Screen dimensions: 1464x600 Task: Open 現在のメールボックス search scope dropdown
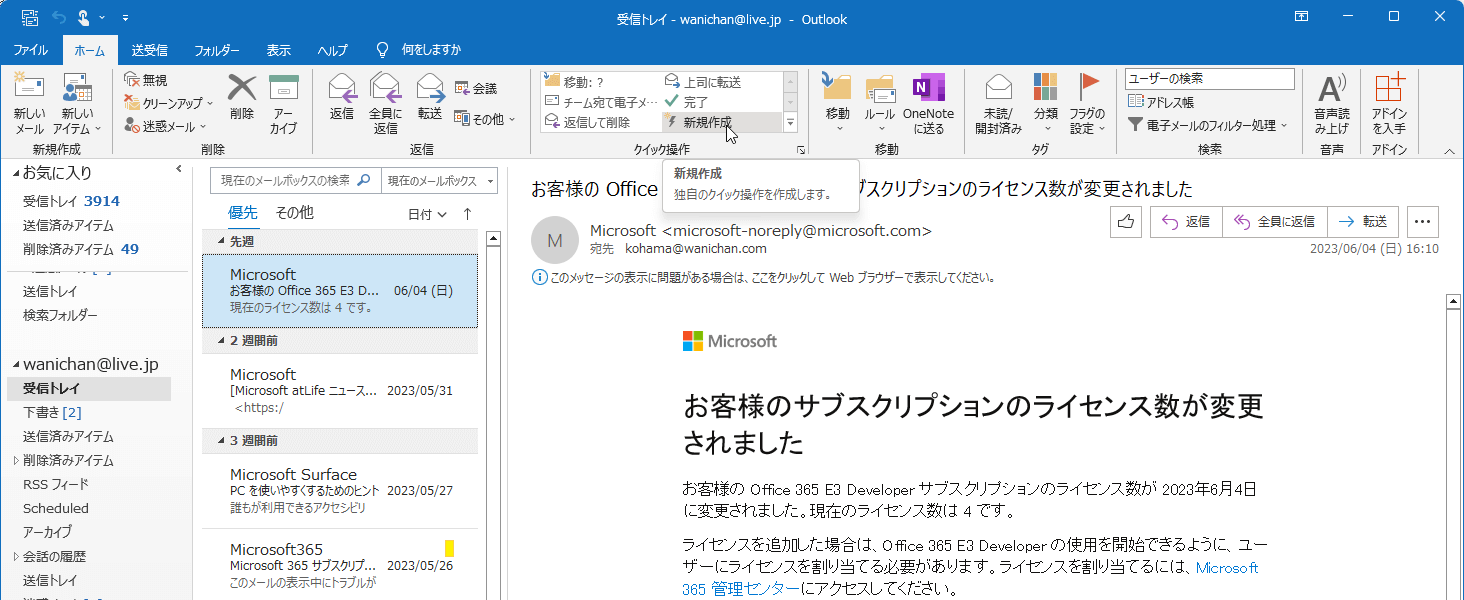point(439,181)
